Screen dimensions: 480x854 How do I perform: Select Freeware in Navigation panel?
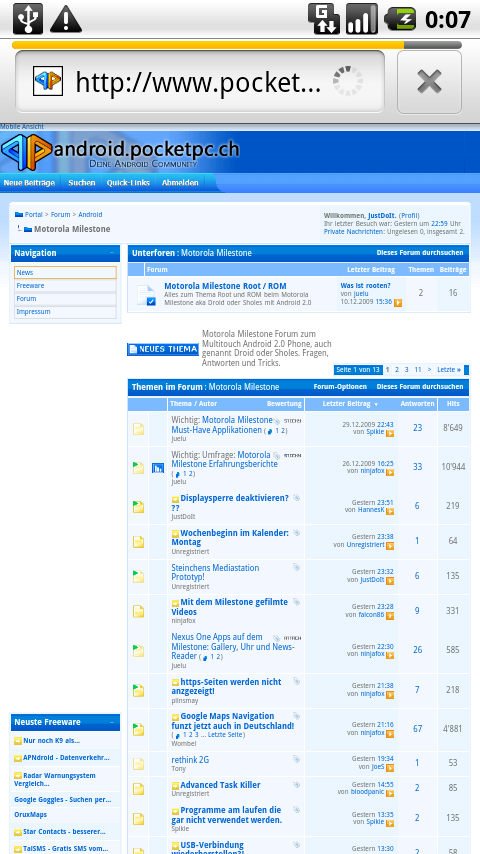pyautogui.click(x=65, y=285)
